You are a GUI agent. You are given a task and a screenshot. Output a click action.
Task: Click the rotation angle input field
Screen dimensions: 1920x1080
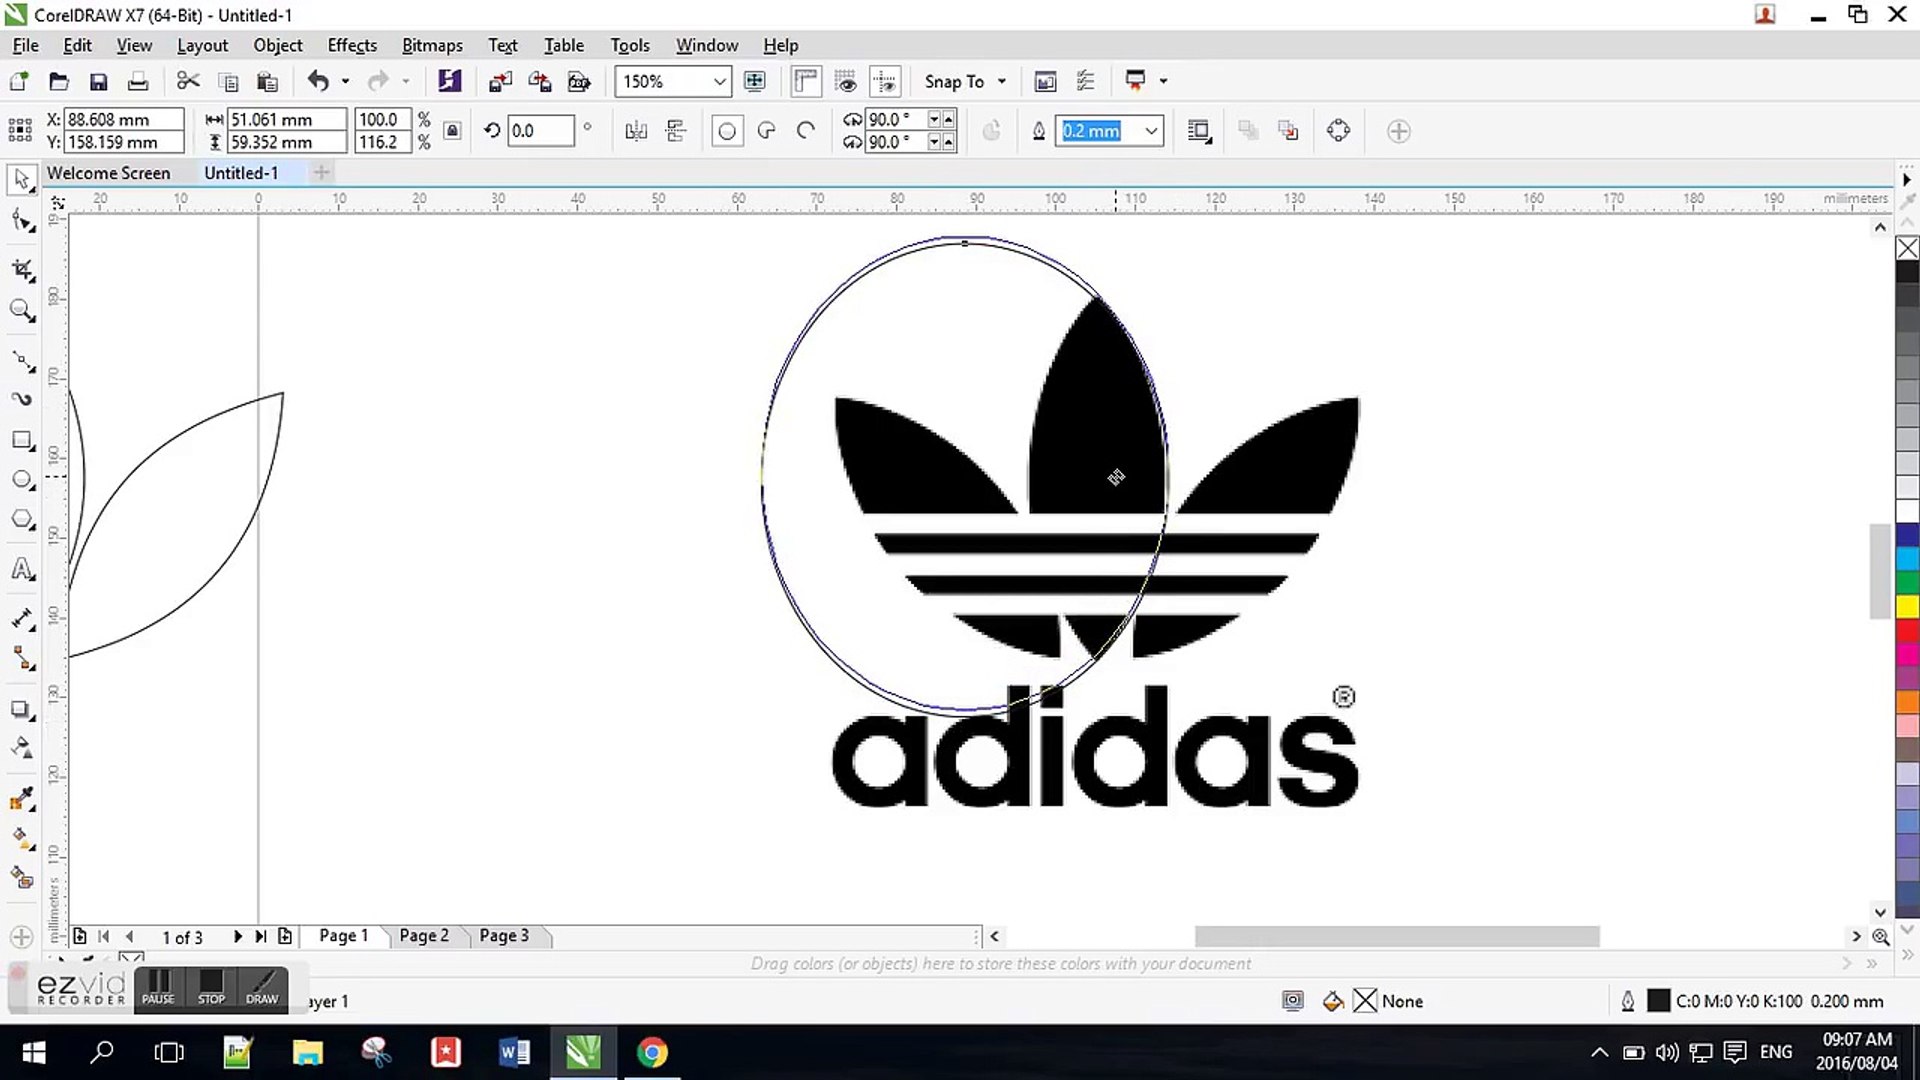click(540, 131)
